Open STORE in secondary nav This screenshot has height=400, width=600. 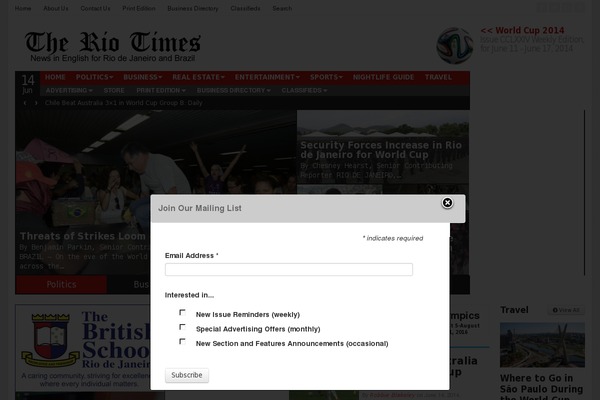114,91
